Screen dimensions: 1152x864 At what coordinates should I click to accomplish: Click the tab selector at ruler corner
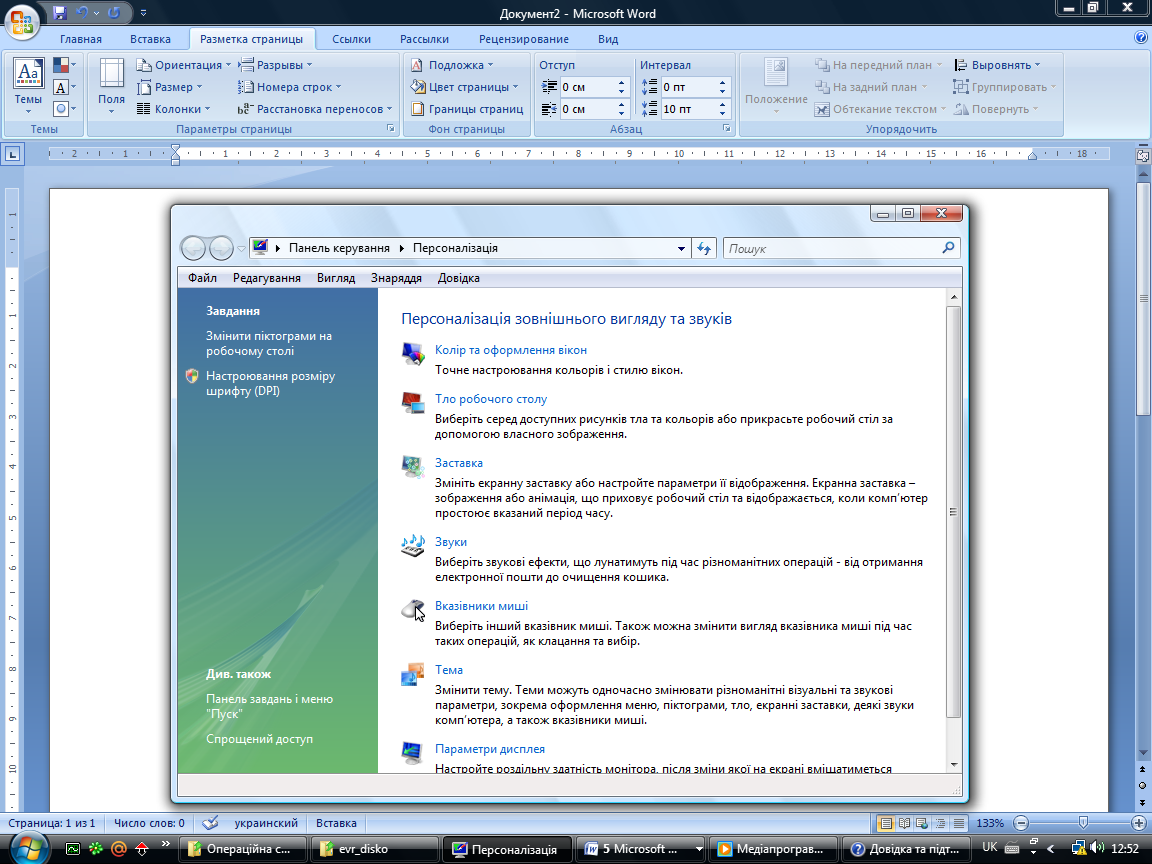tap(13, 154)
